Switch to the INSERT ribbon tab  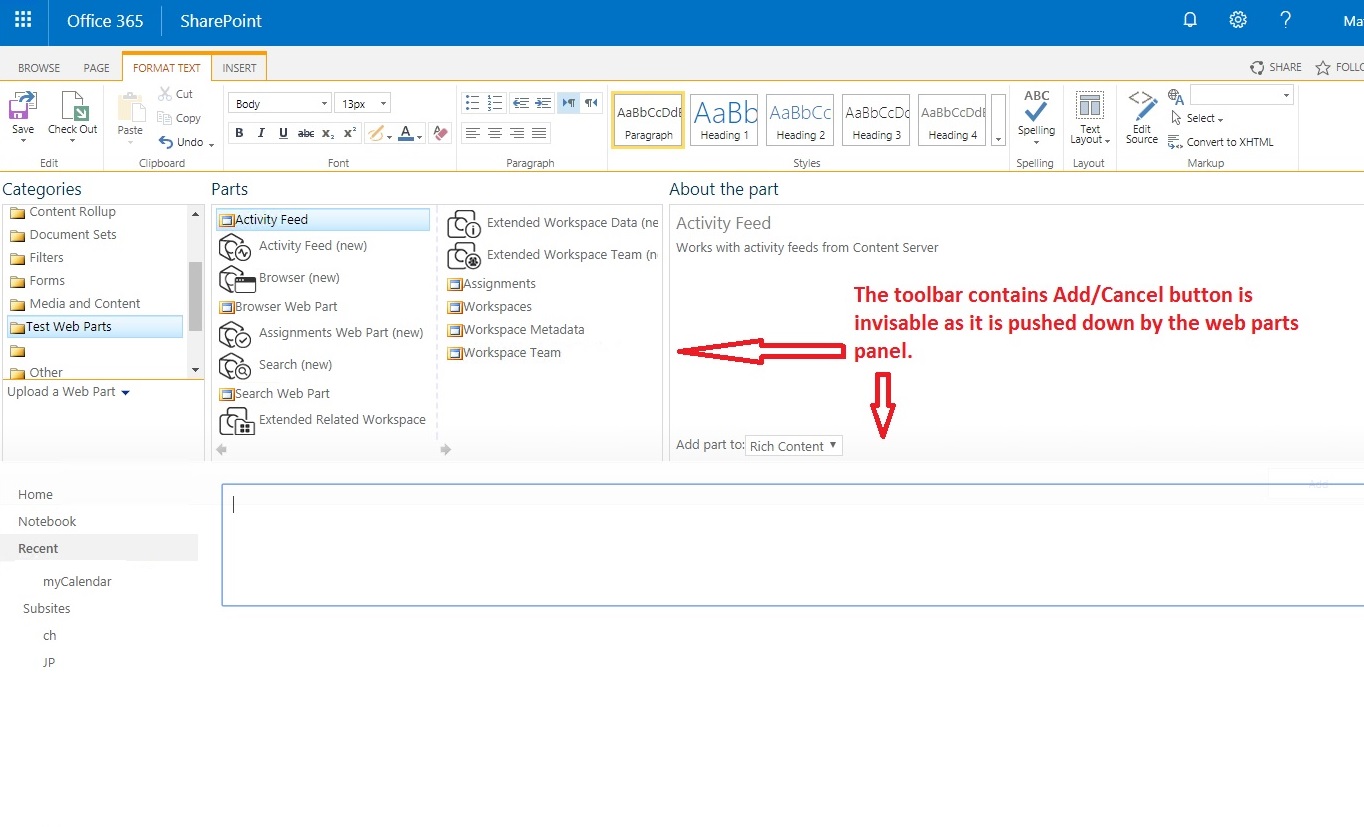pos(239,67)
